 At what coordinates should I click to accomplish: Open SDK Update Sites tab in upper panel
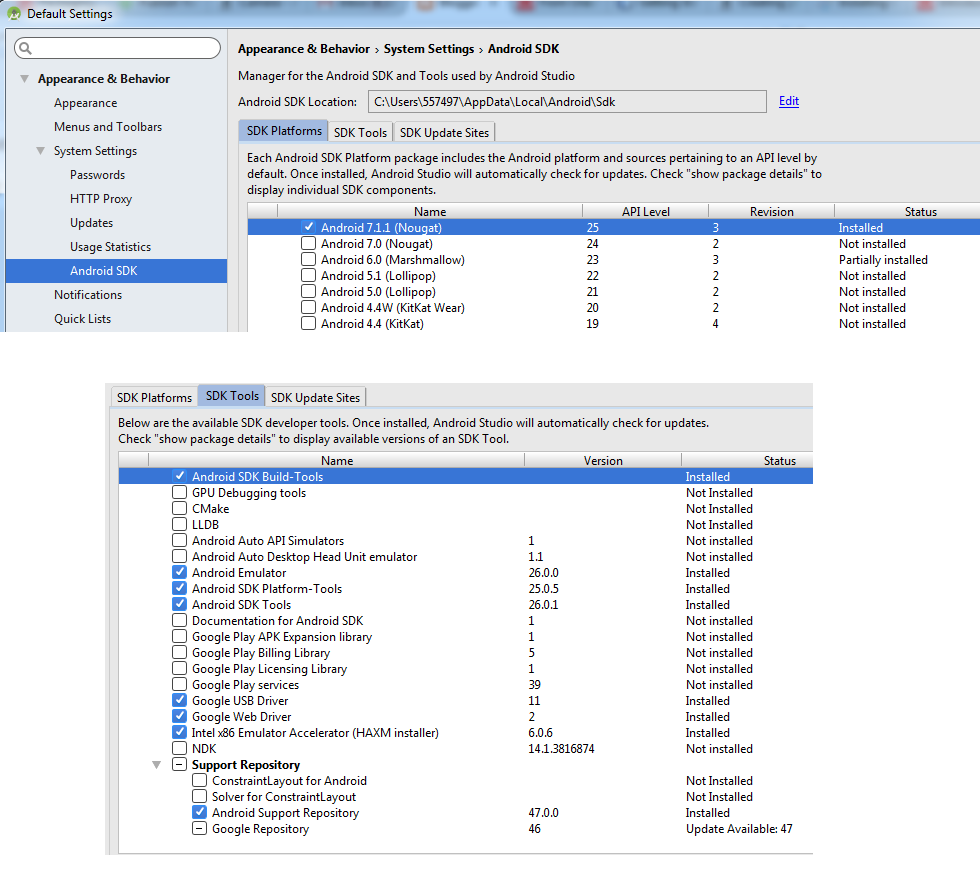click(444, 133)
